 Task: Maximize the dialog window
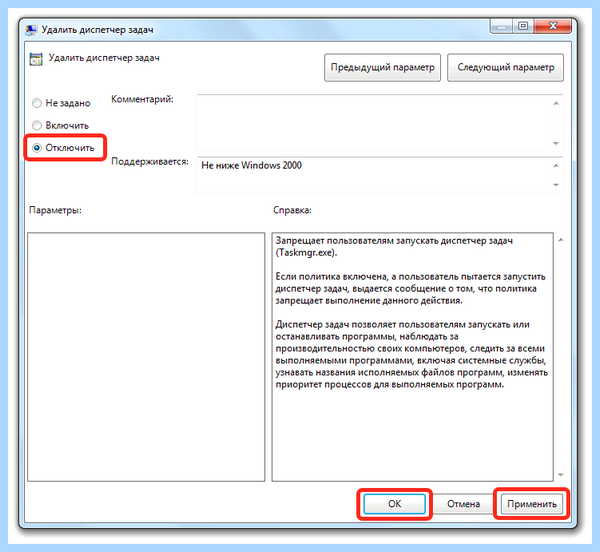(x=523, y=26)
